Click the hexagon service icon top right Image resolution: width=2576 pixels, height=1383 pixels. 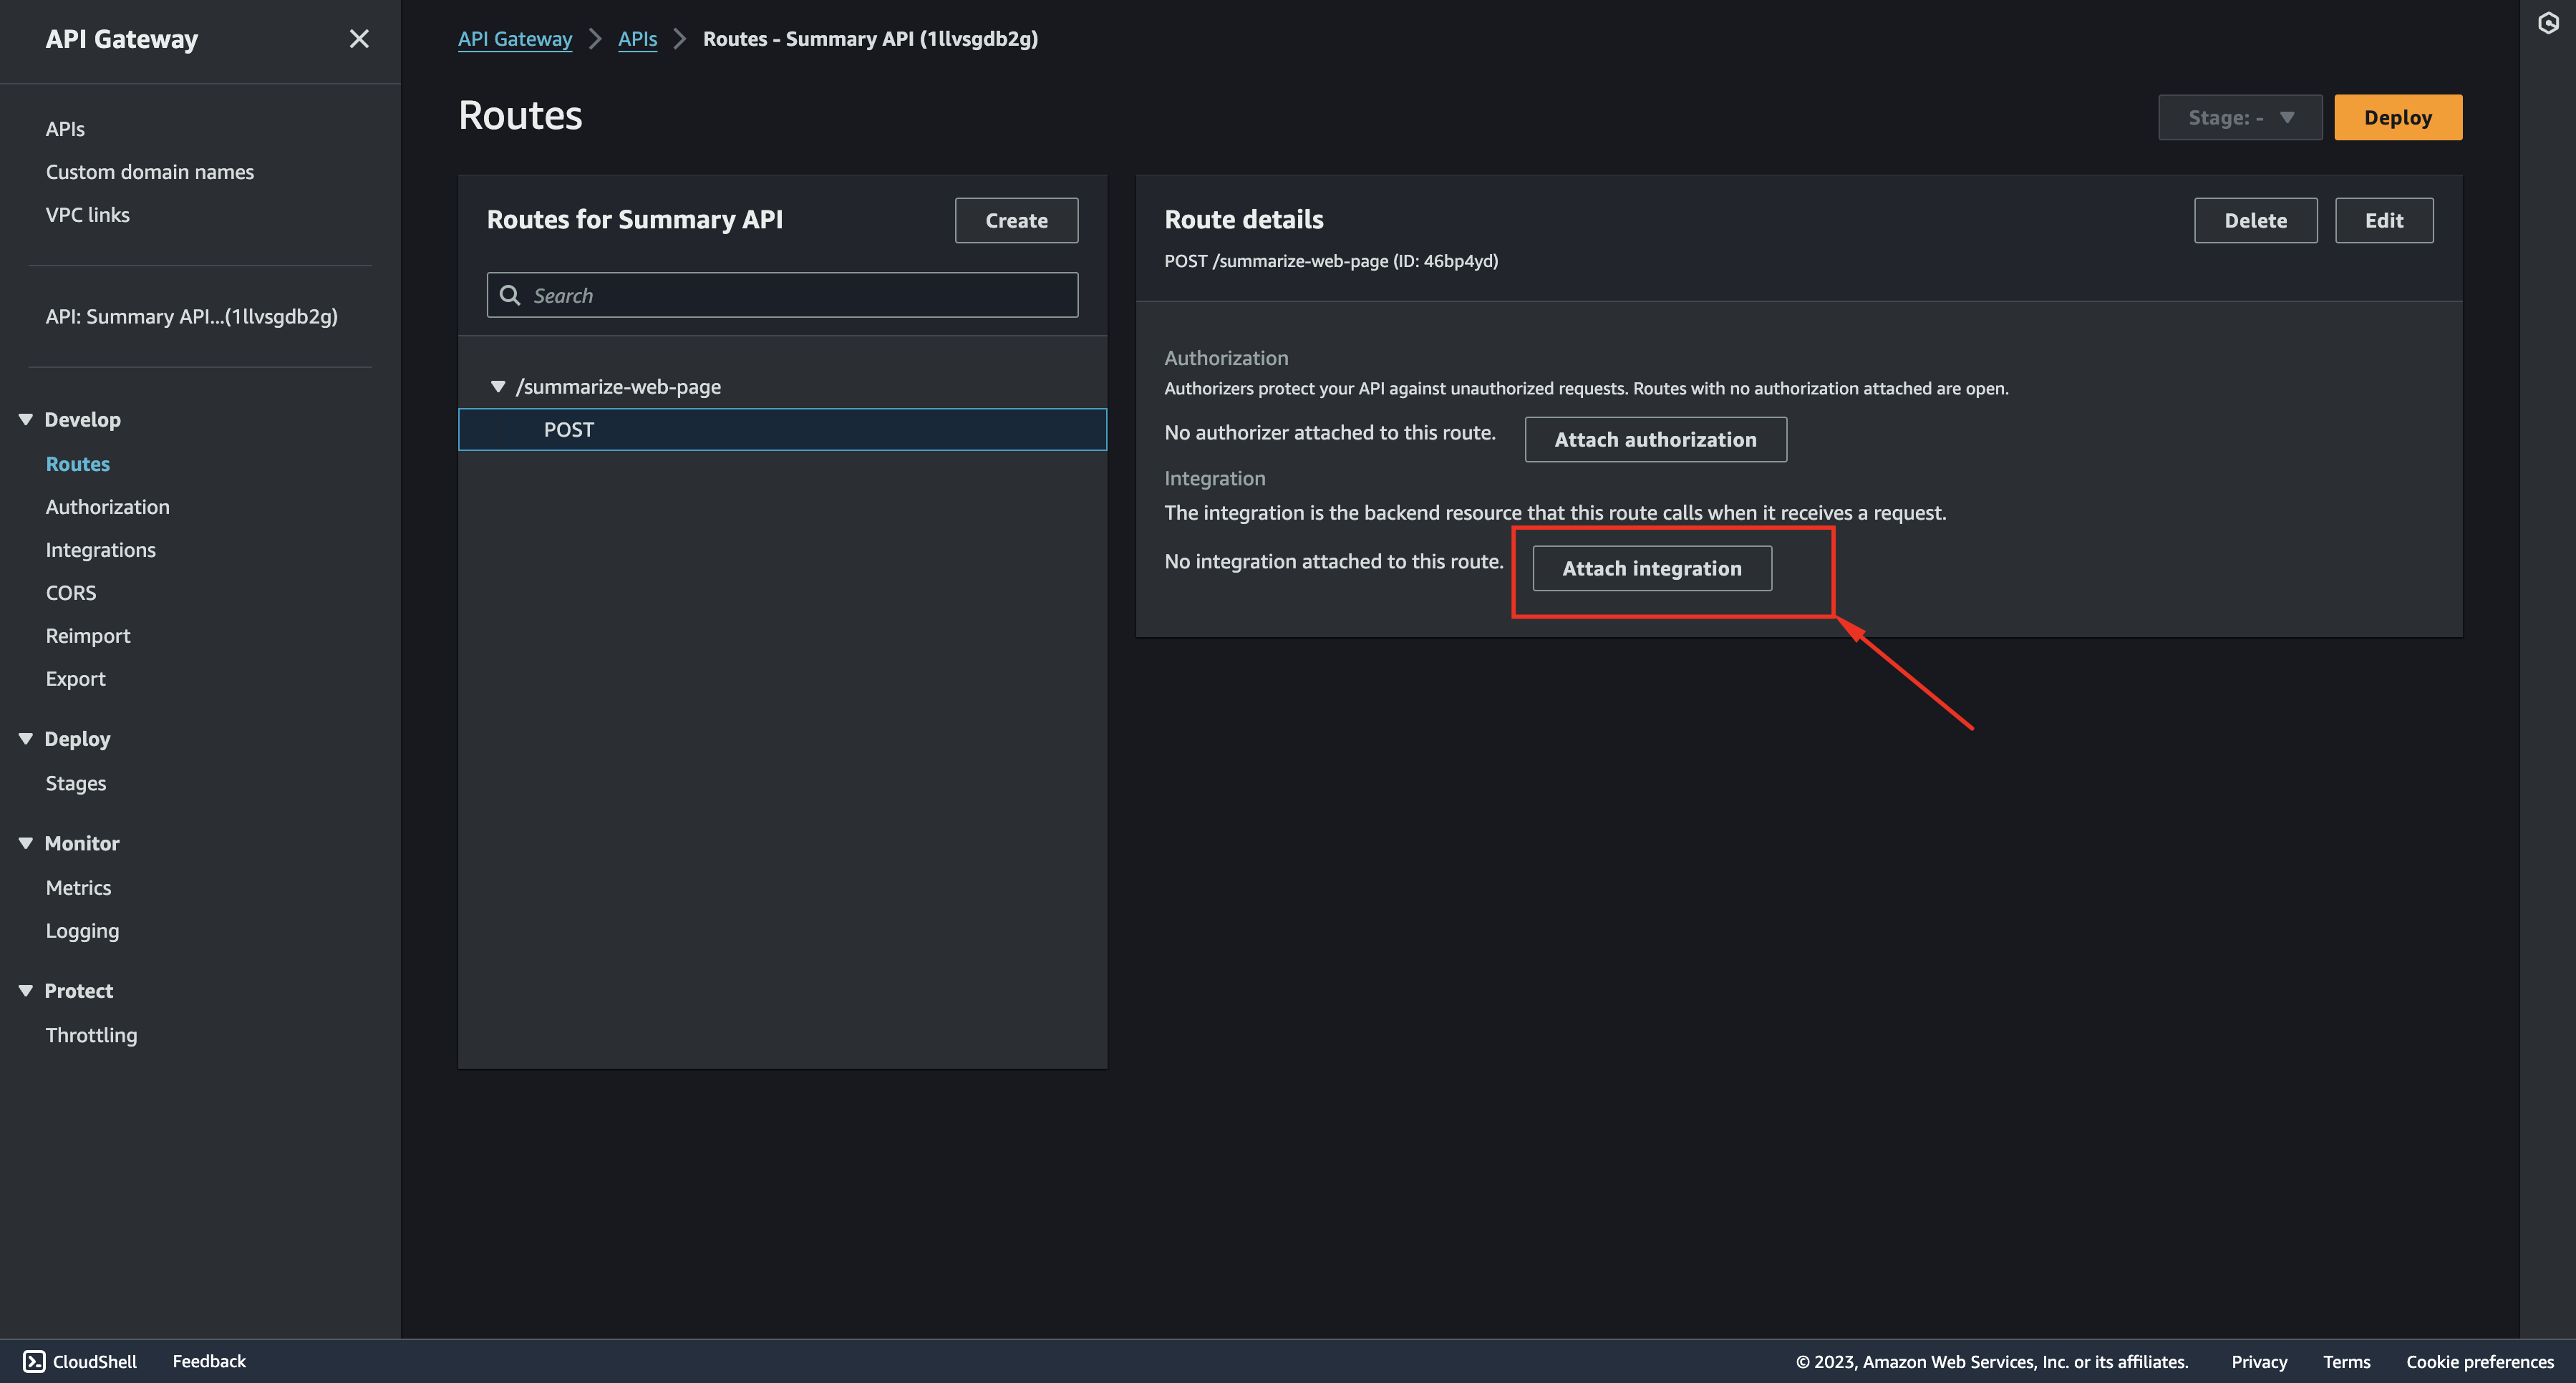click(x=2549, y=22)
